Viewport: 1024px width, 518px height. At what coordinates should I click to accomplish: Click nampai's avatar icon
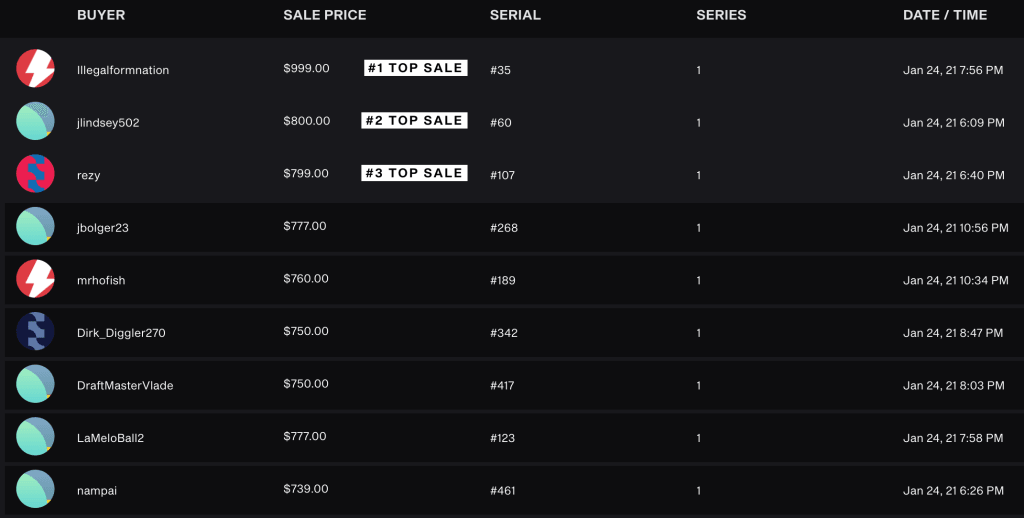(35, 489)
